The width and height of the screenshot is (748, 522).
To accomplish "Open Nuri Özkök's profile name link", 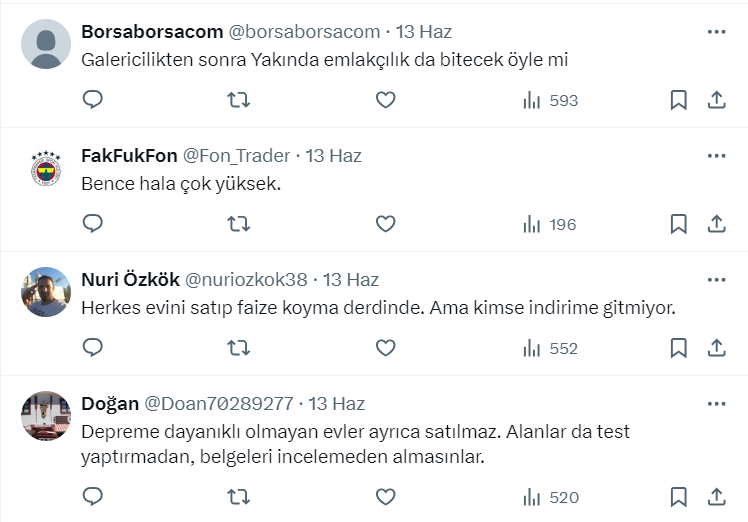I will tap(129, 280).
